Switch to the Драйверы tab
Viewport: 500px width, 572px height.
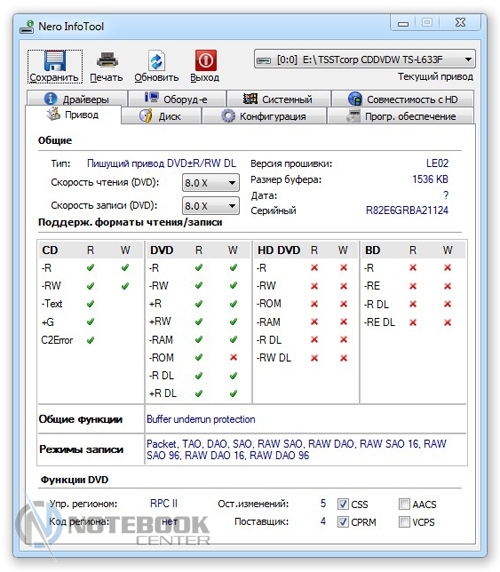(77, 99)
